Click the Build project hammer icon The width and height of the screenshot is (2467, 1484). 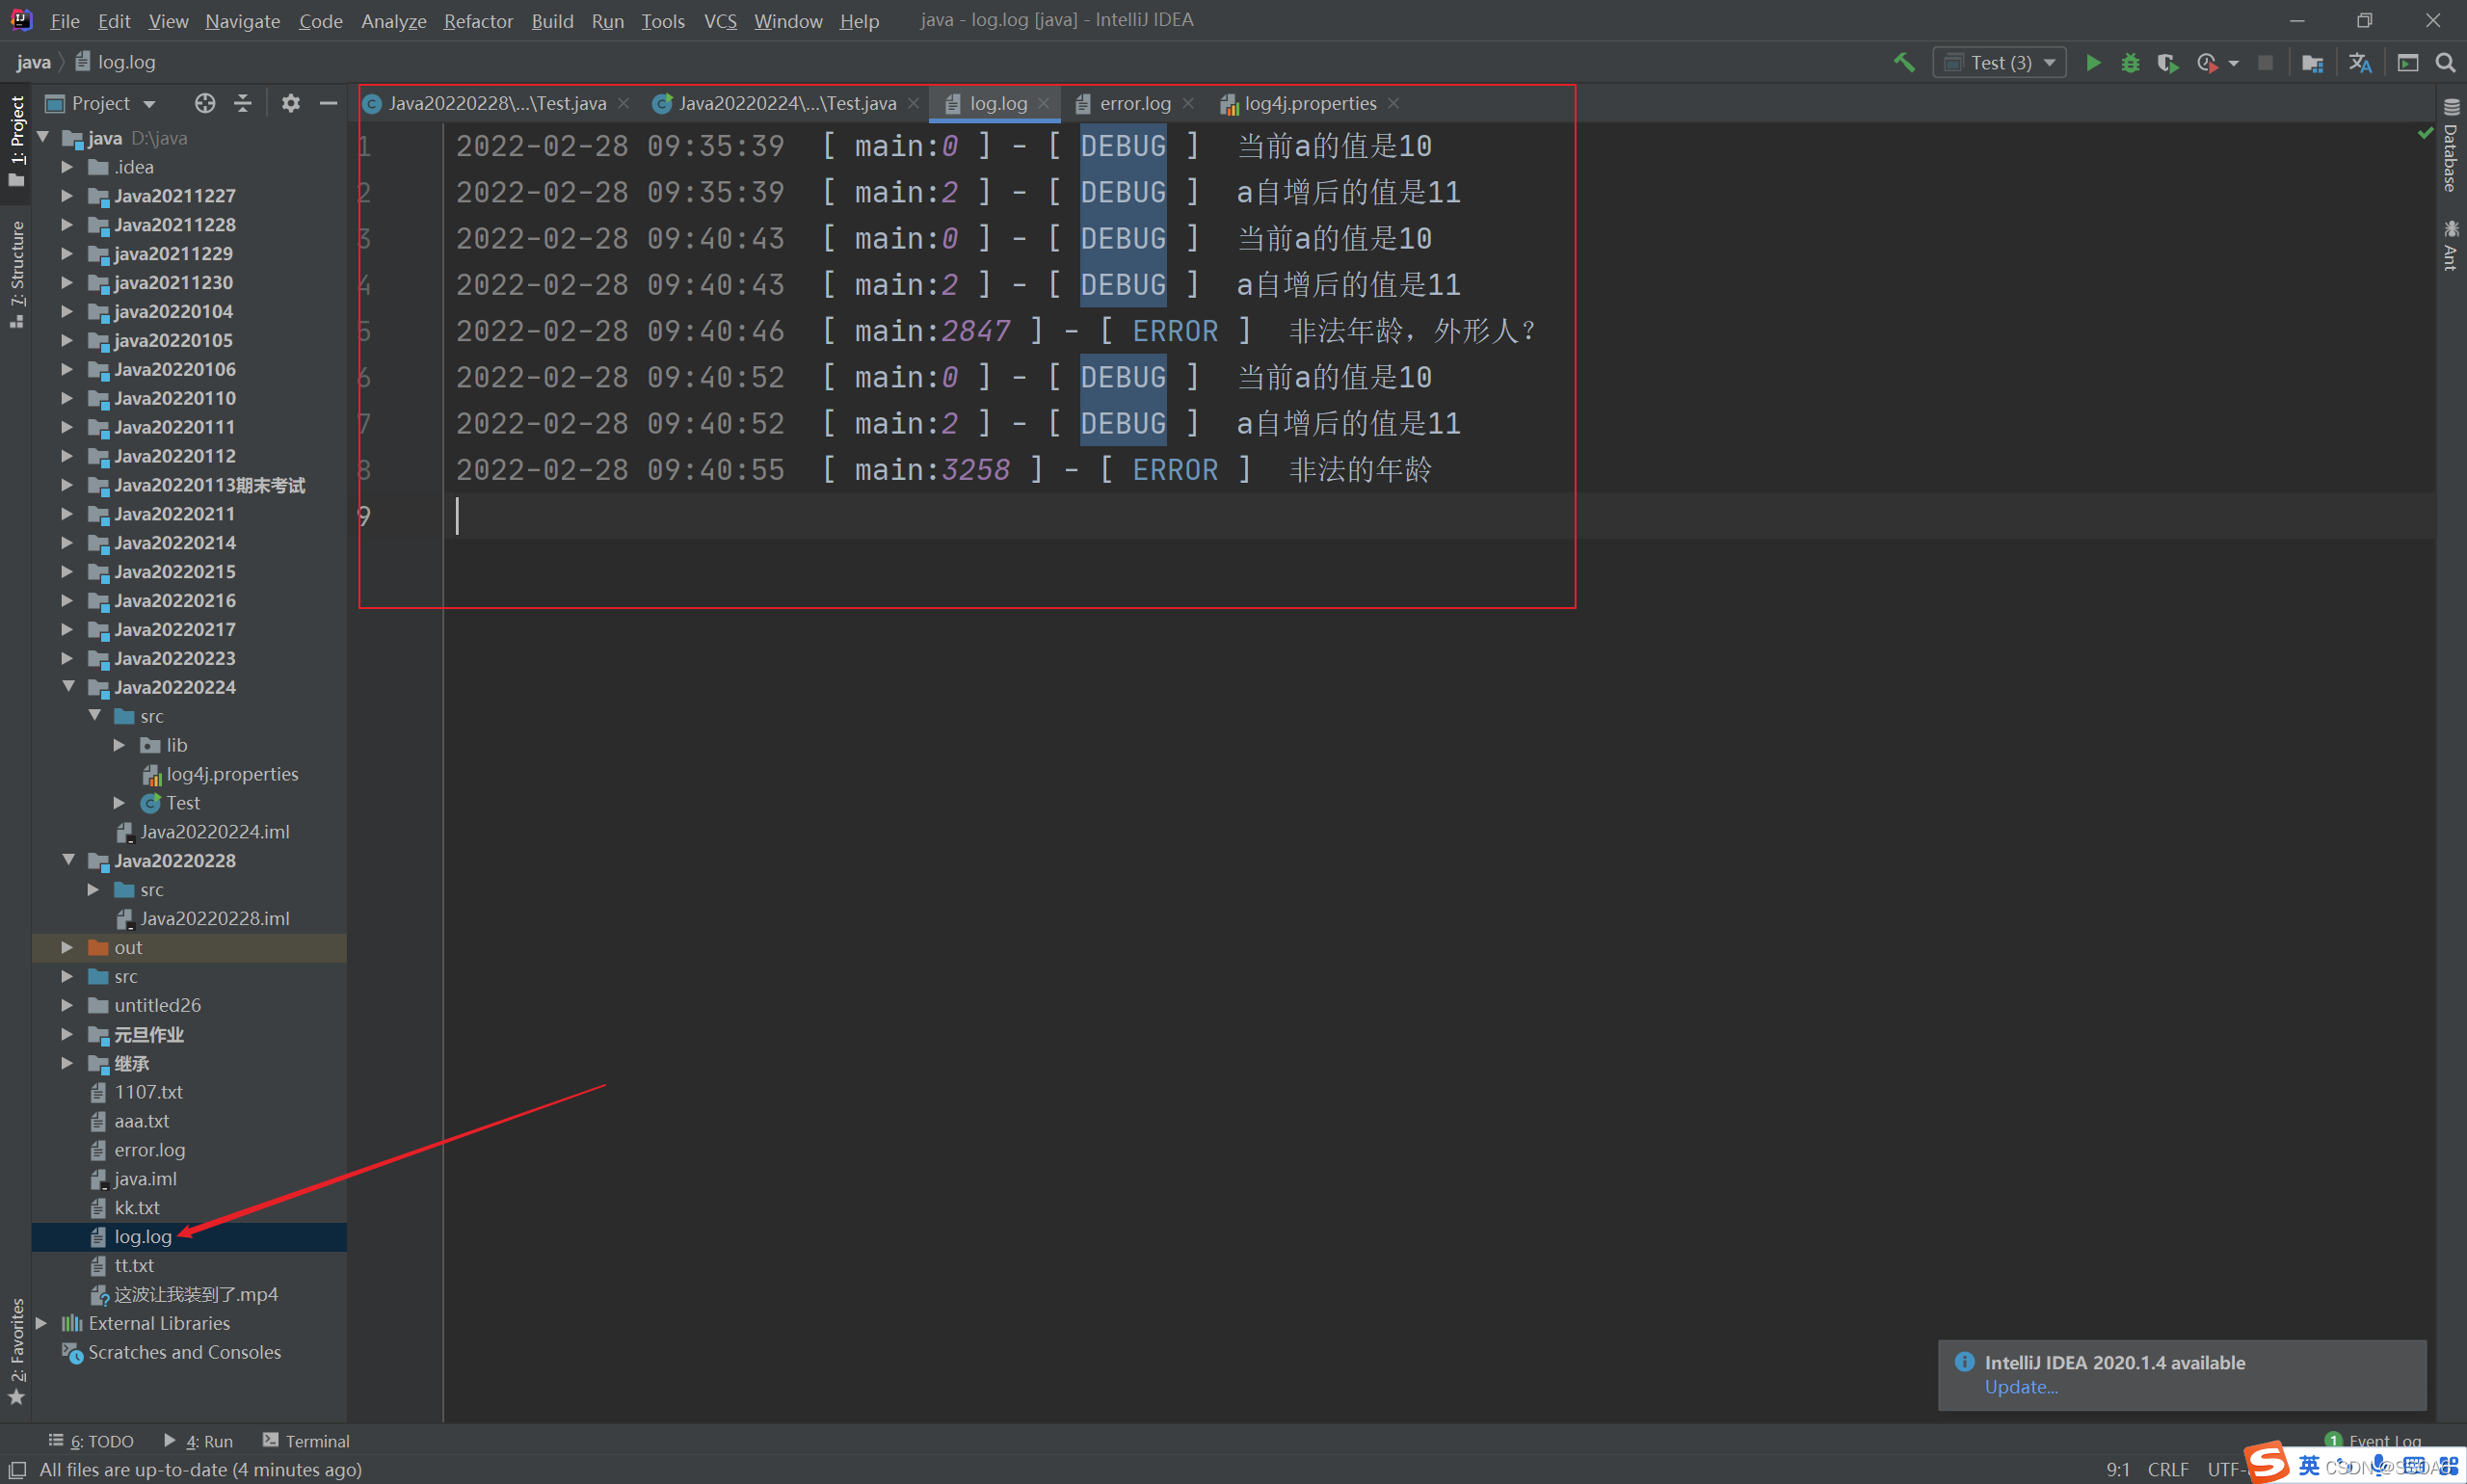pos(1904,62)
